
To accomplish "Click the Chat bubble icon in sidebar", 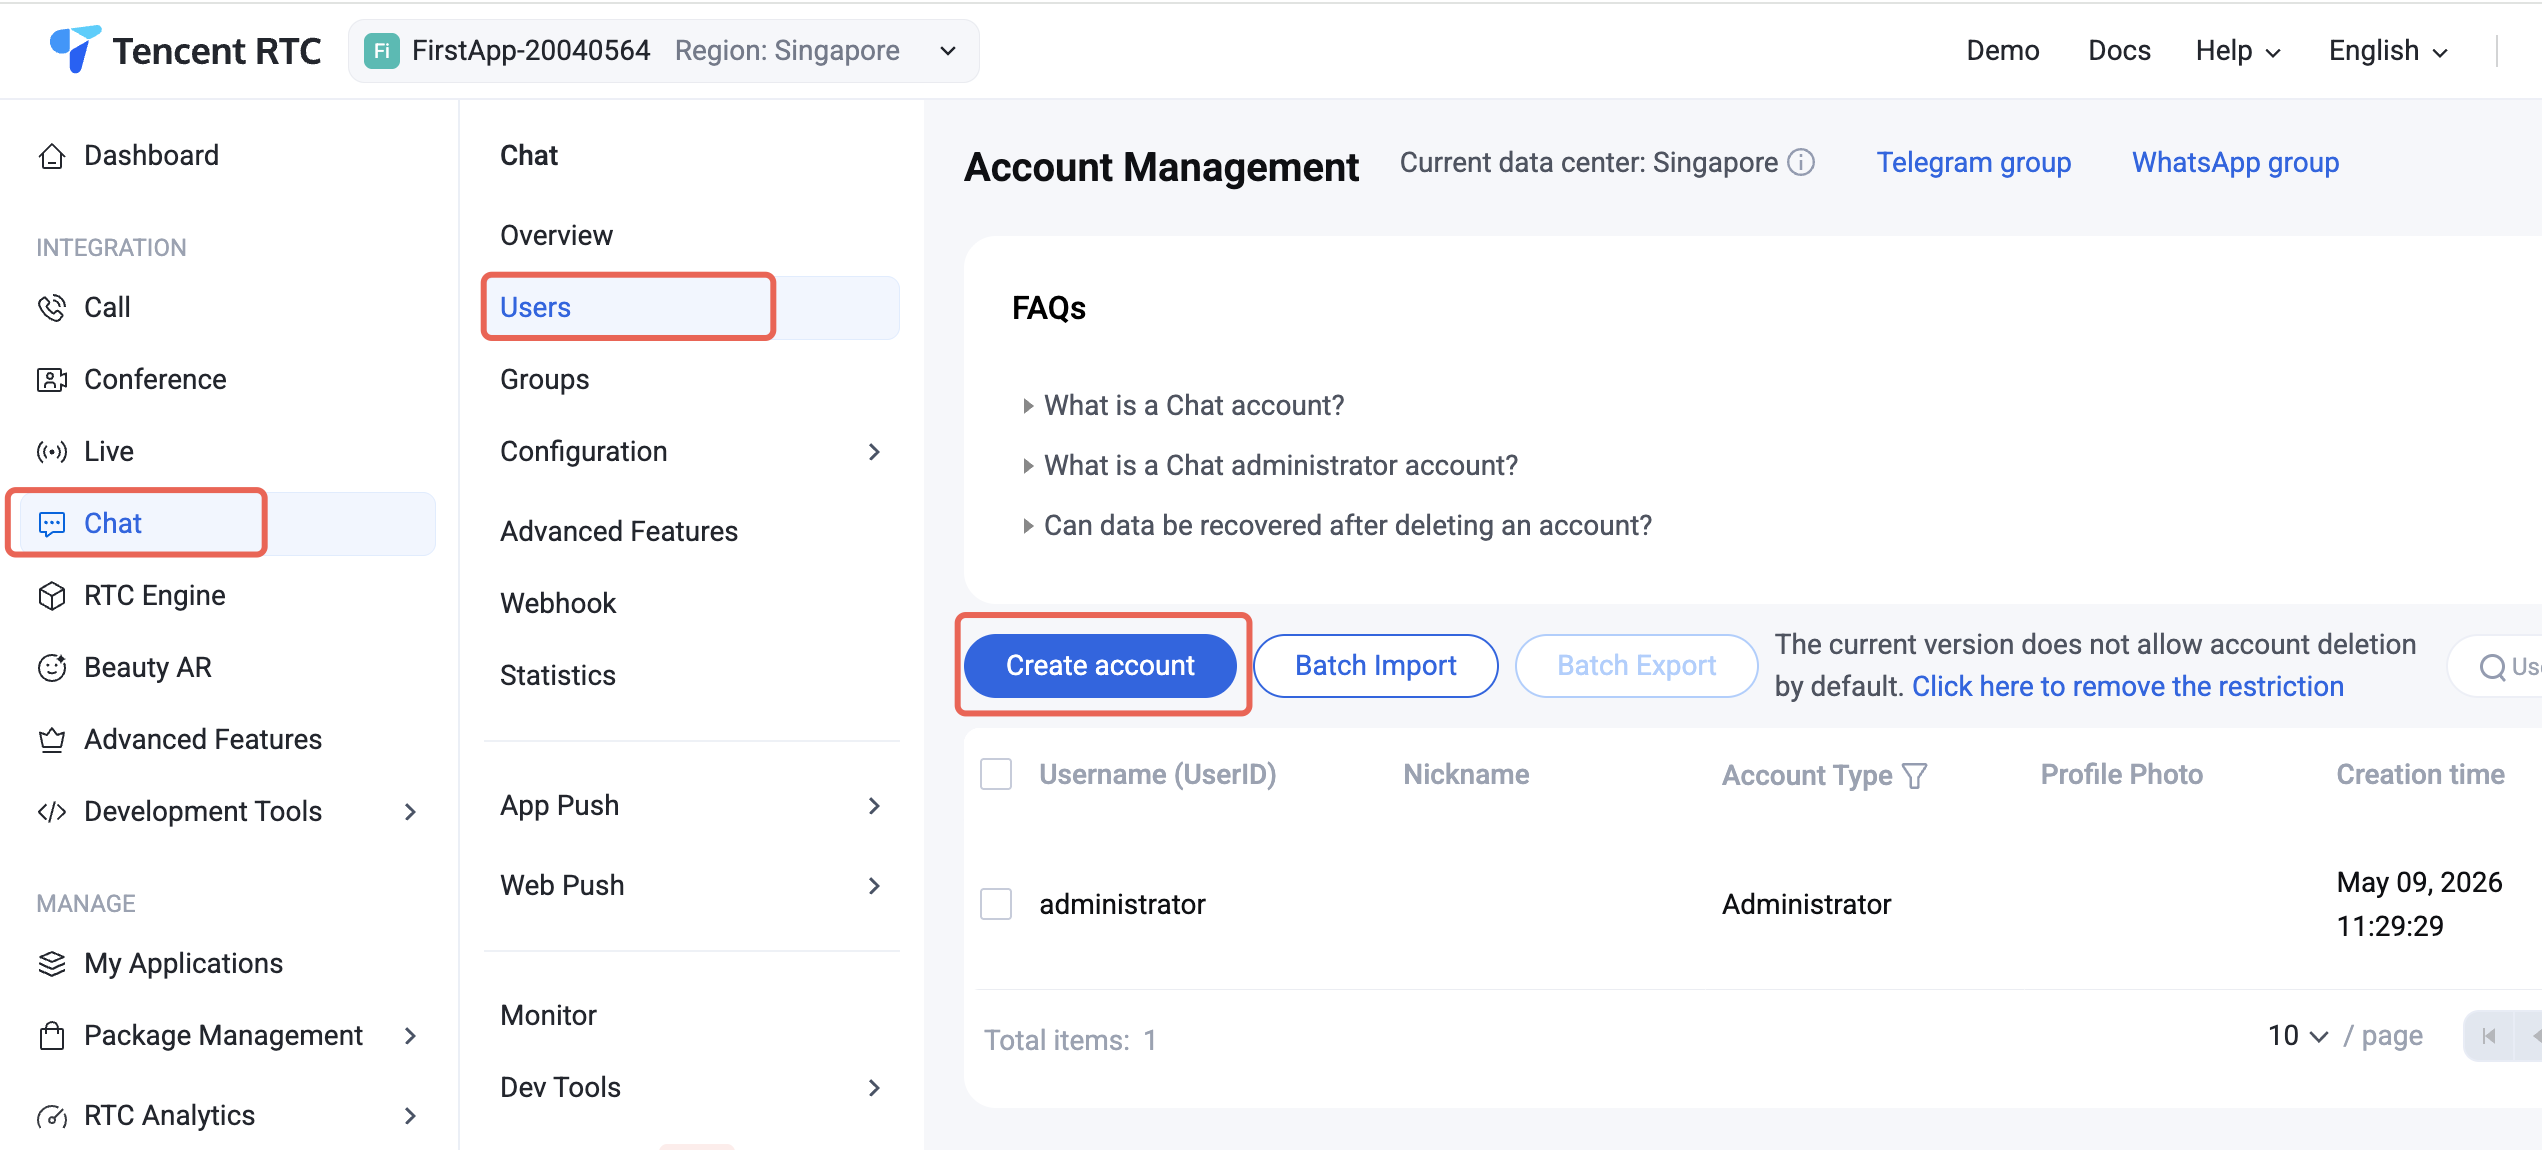I will 52,524.
